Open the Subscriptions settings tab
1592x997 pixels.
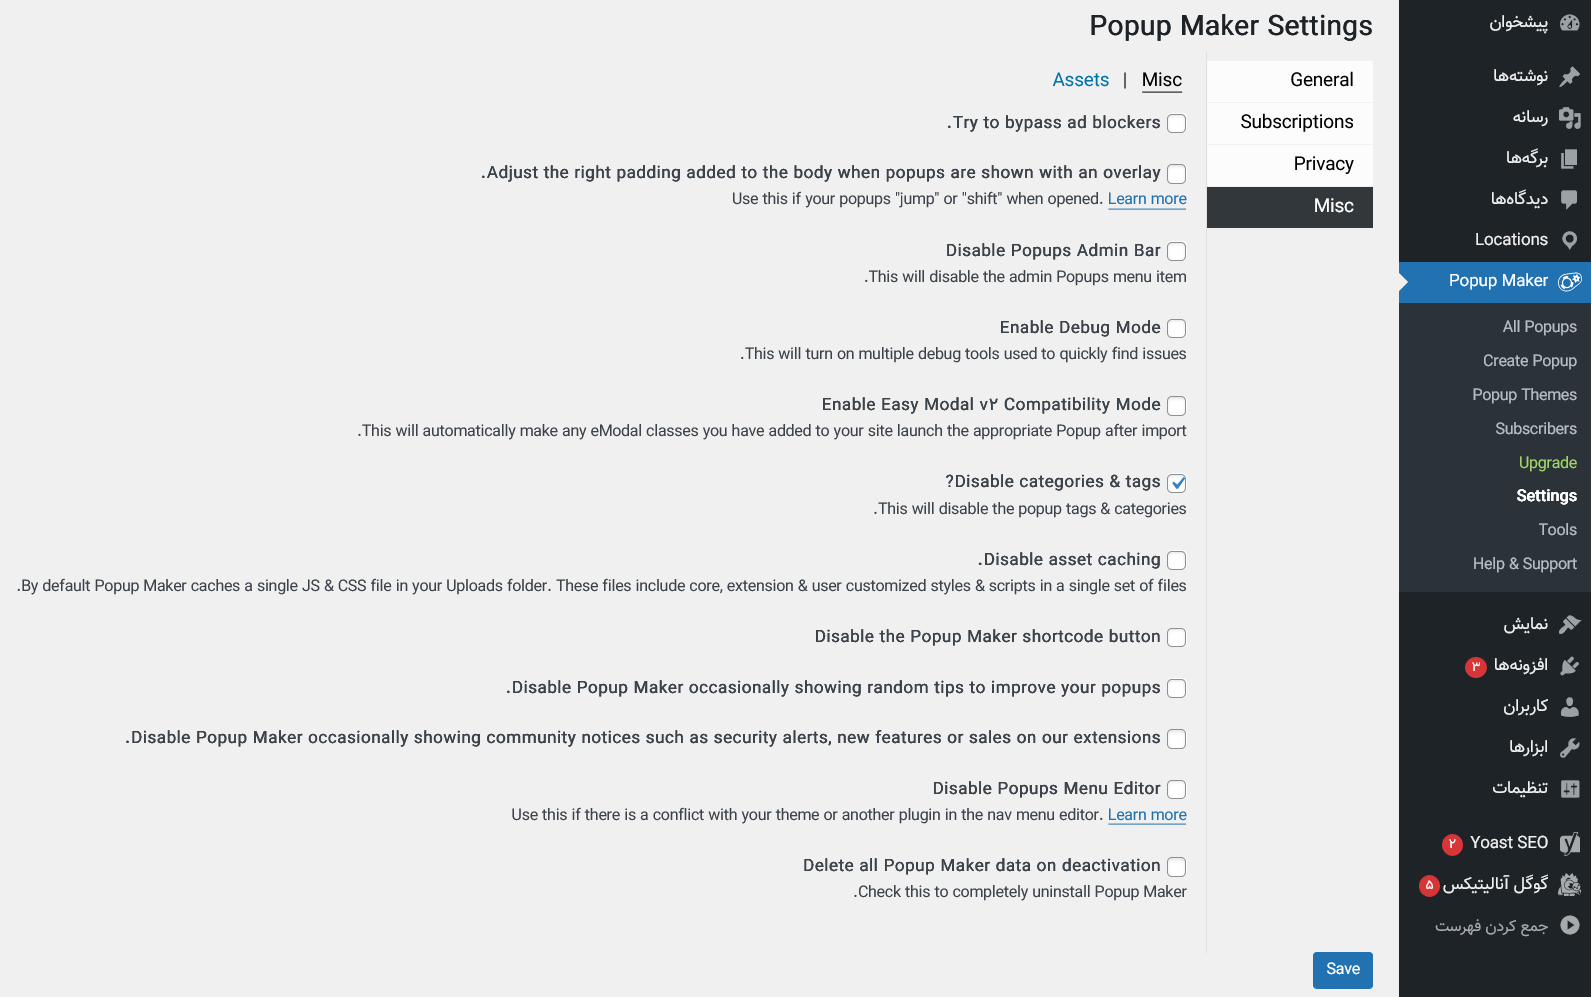click(x=1290, y=122)
